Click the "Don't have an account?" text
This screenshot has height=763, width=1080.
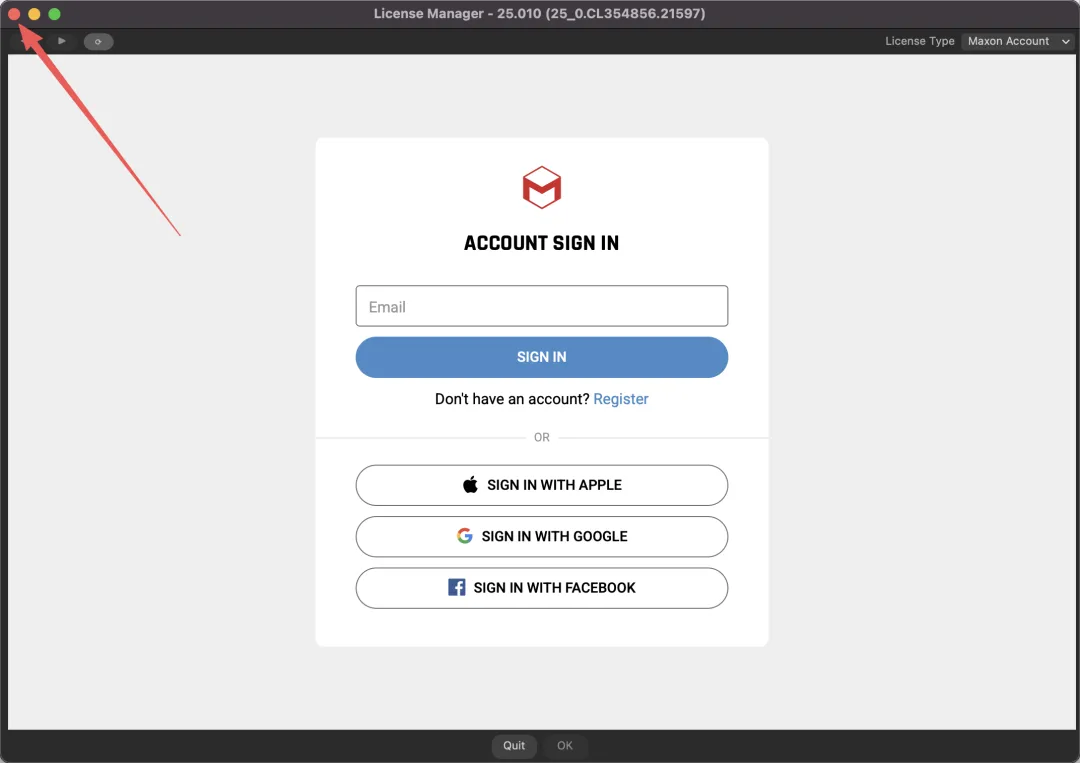[x=512, y=399]
